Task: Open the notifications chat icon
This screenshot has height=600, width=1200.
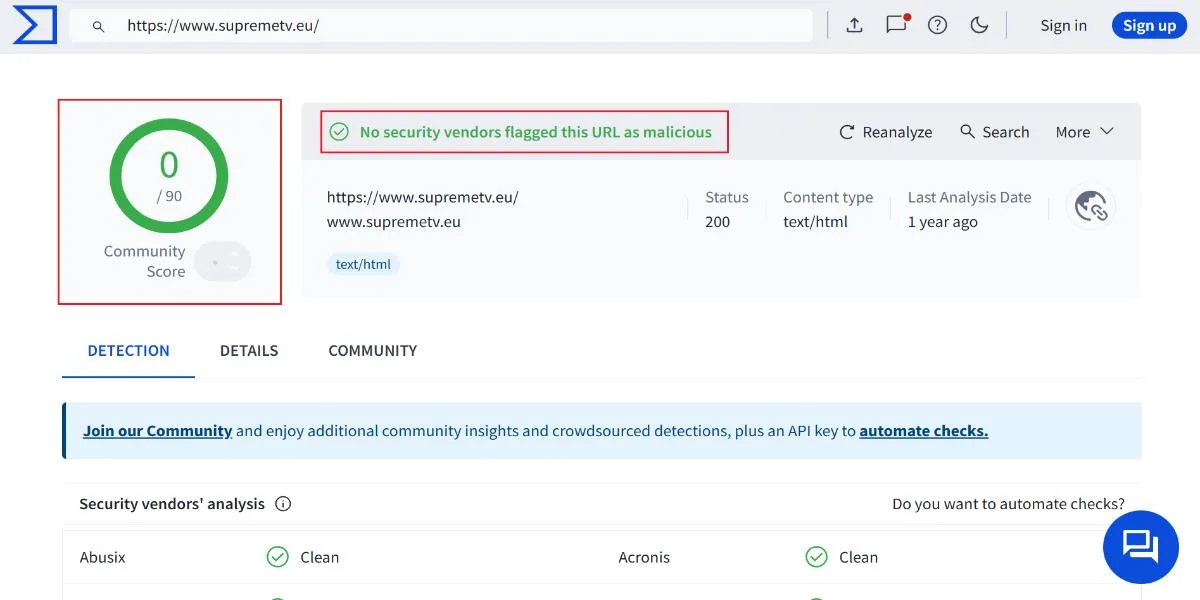Action: point(897,25)
